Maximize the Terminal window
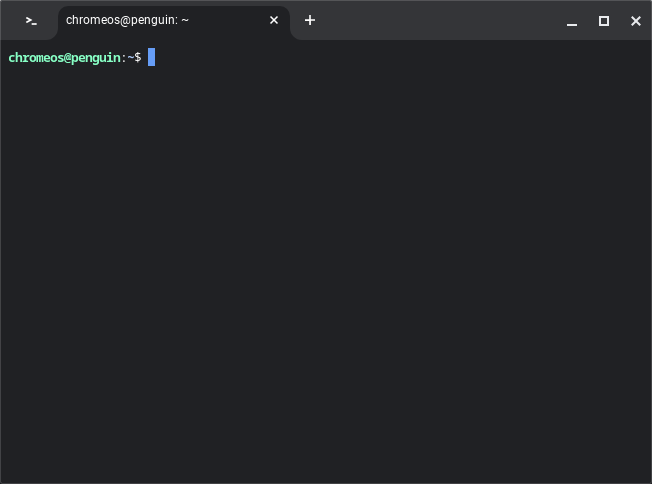 point(604,21)
